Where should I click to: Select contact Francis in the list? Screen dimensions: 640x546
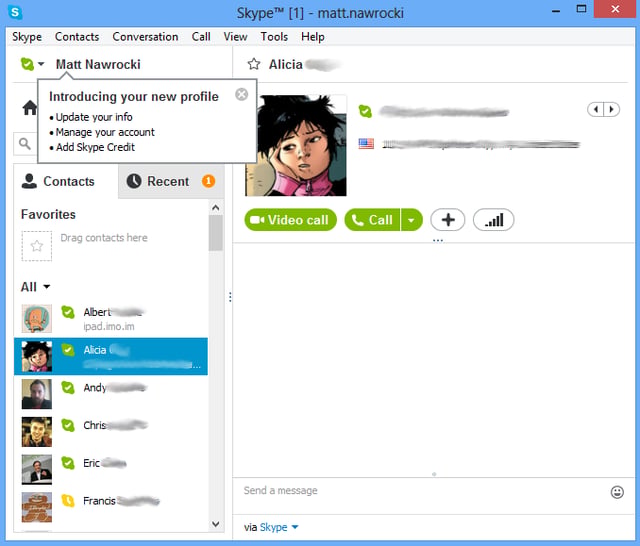pos(111,507)
